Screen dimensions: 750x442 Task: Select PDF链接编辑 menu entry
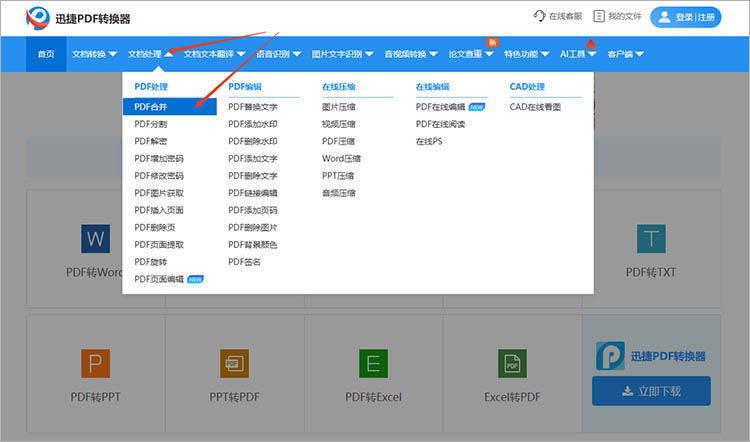(253, 193)
